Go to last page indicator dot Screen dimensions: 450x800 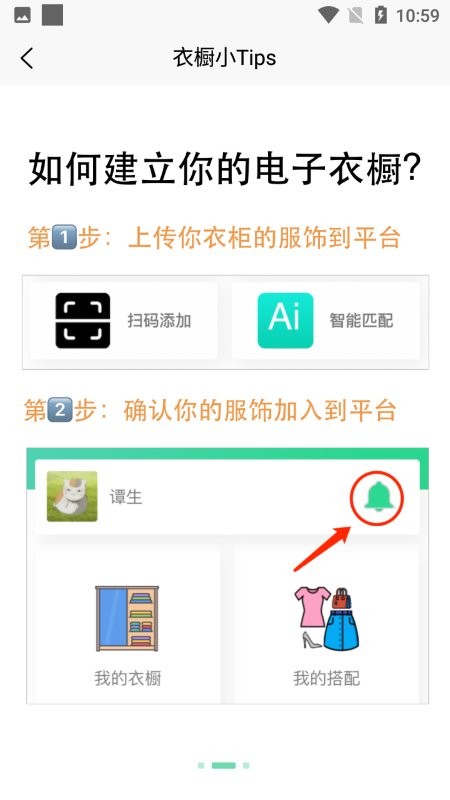(246, 765)
